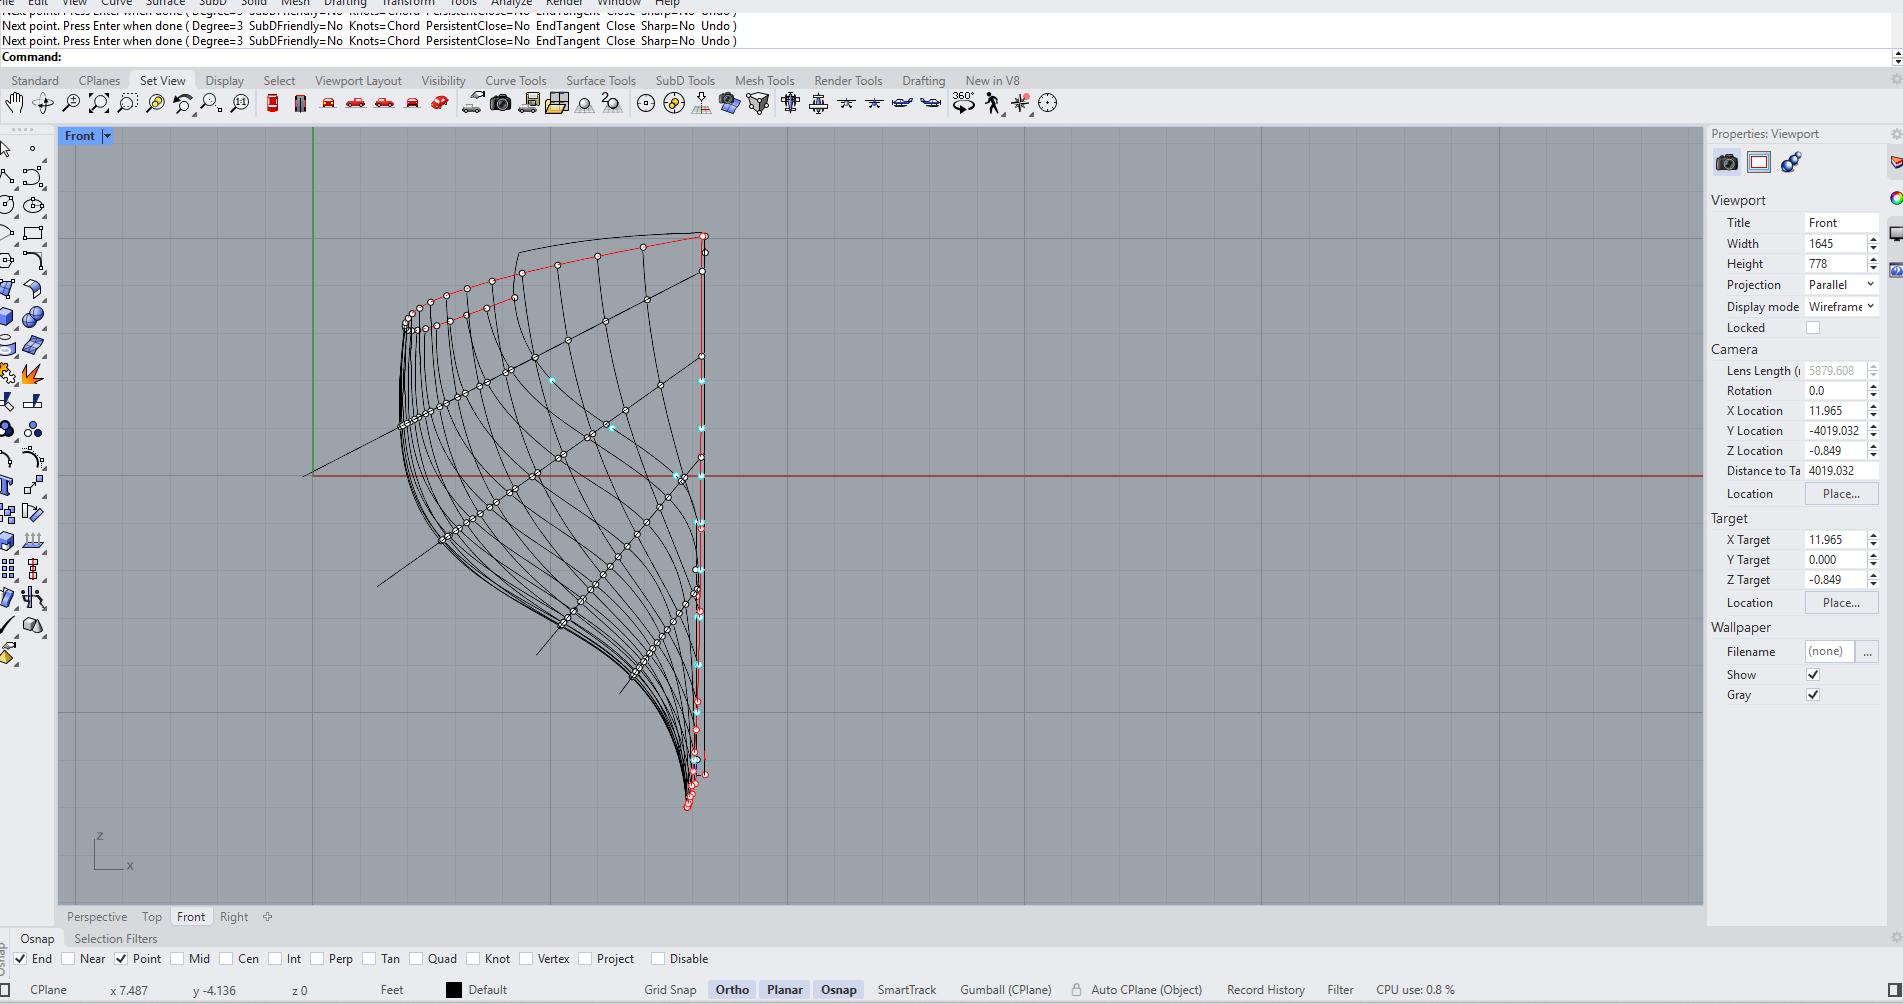
Task: Click the Camera Location Place button
Action: [x=1840, y=494]
